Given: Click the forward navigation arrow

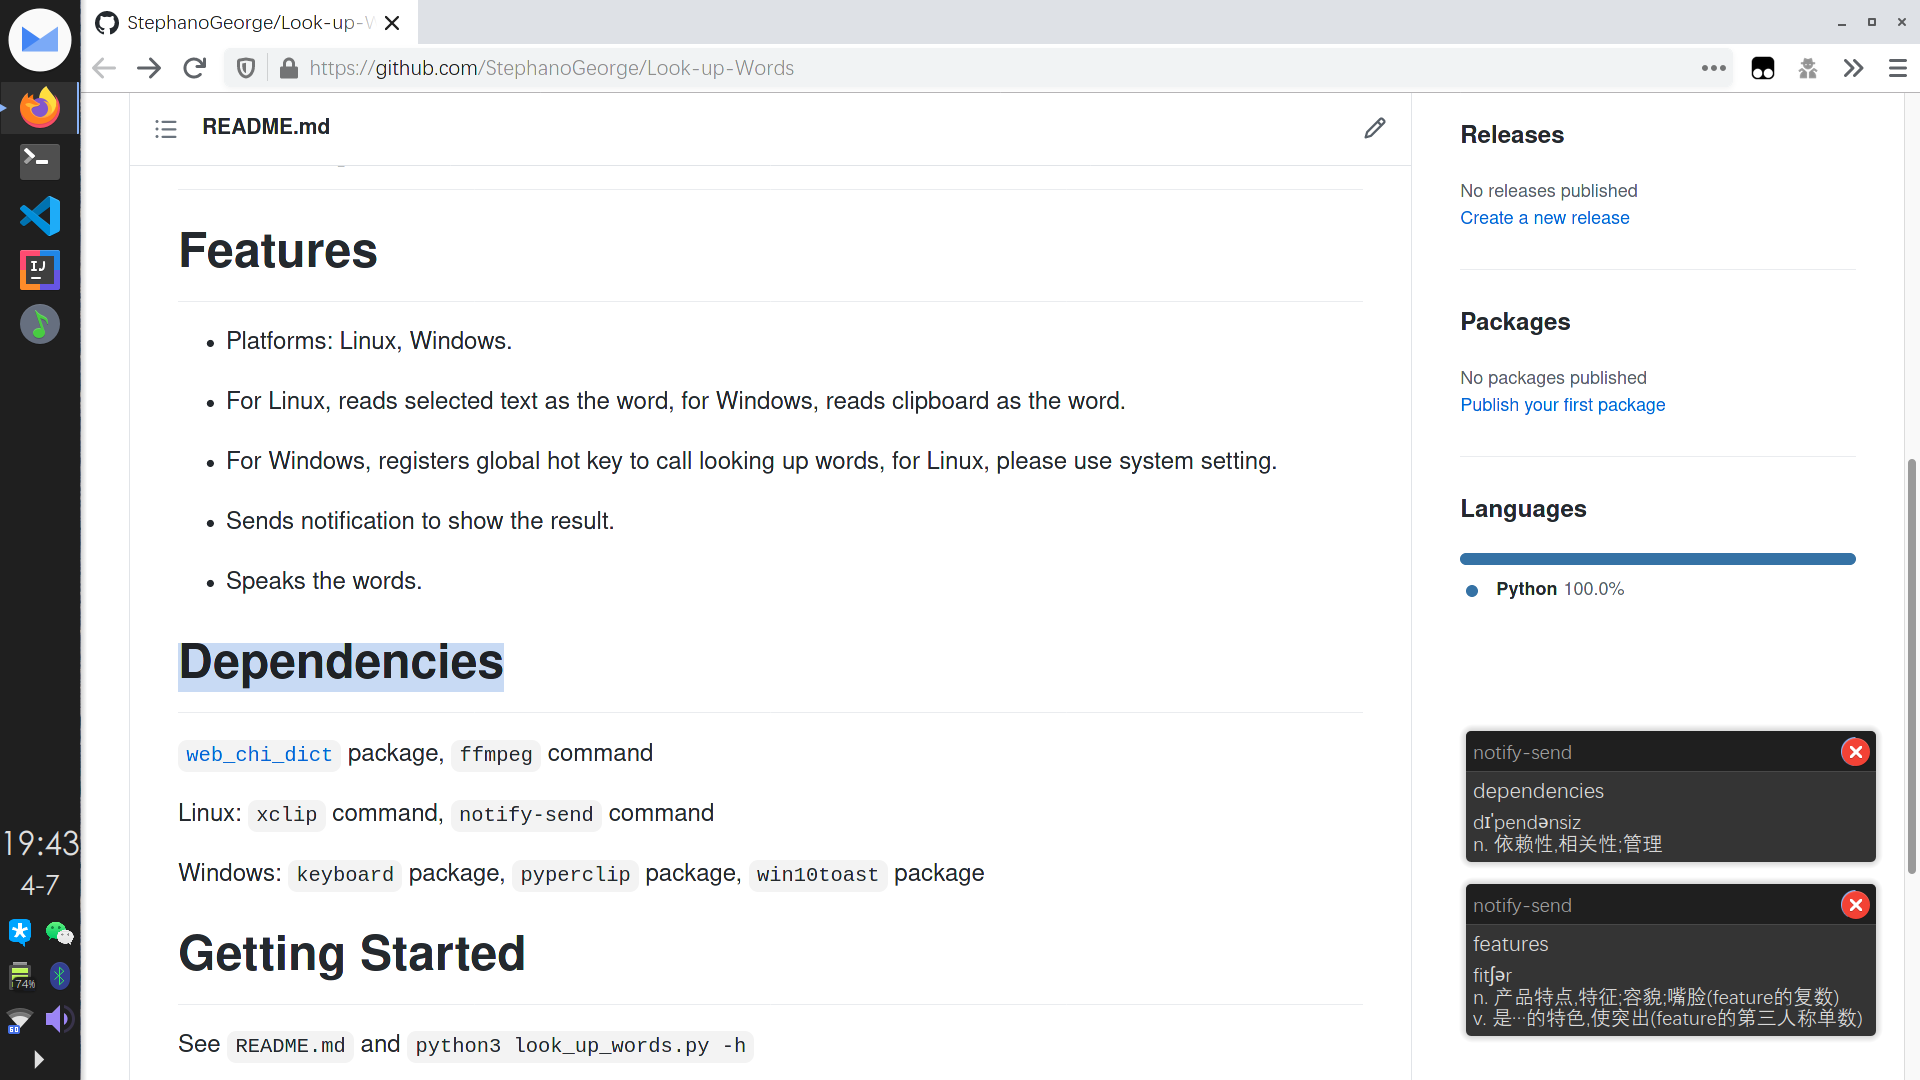Looking at the screenshot, I should (149, 68).
